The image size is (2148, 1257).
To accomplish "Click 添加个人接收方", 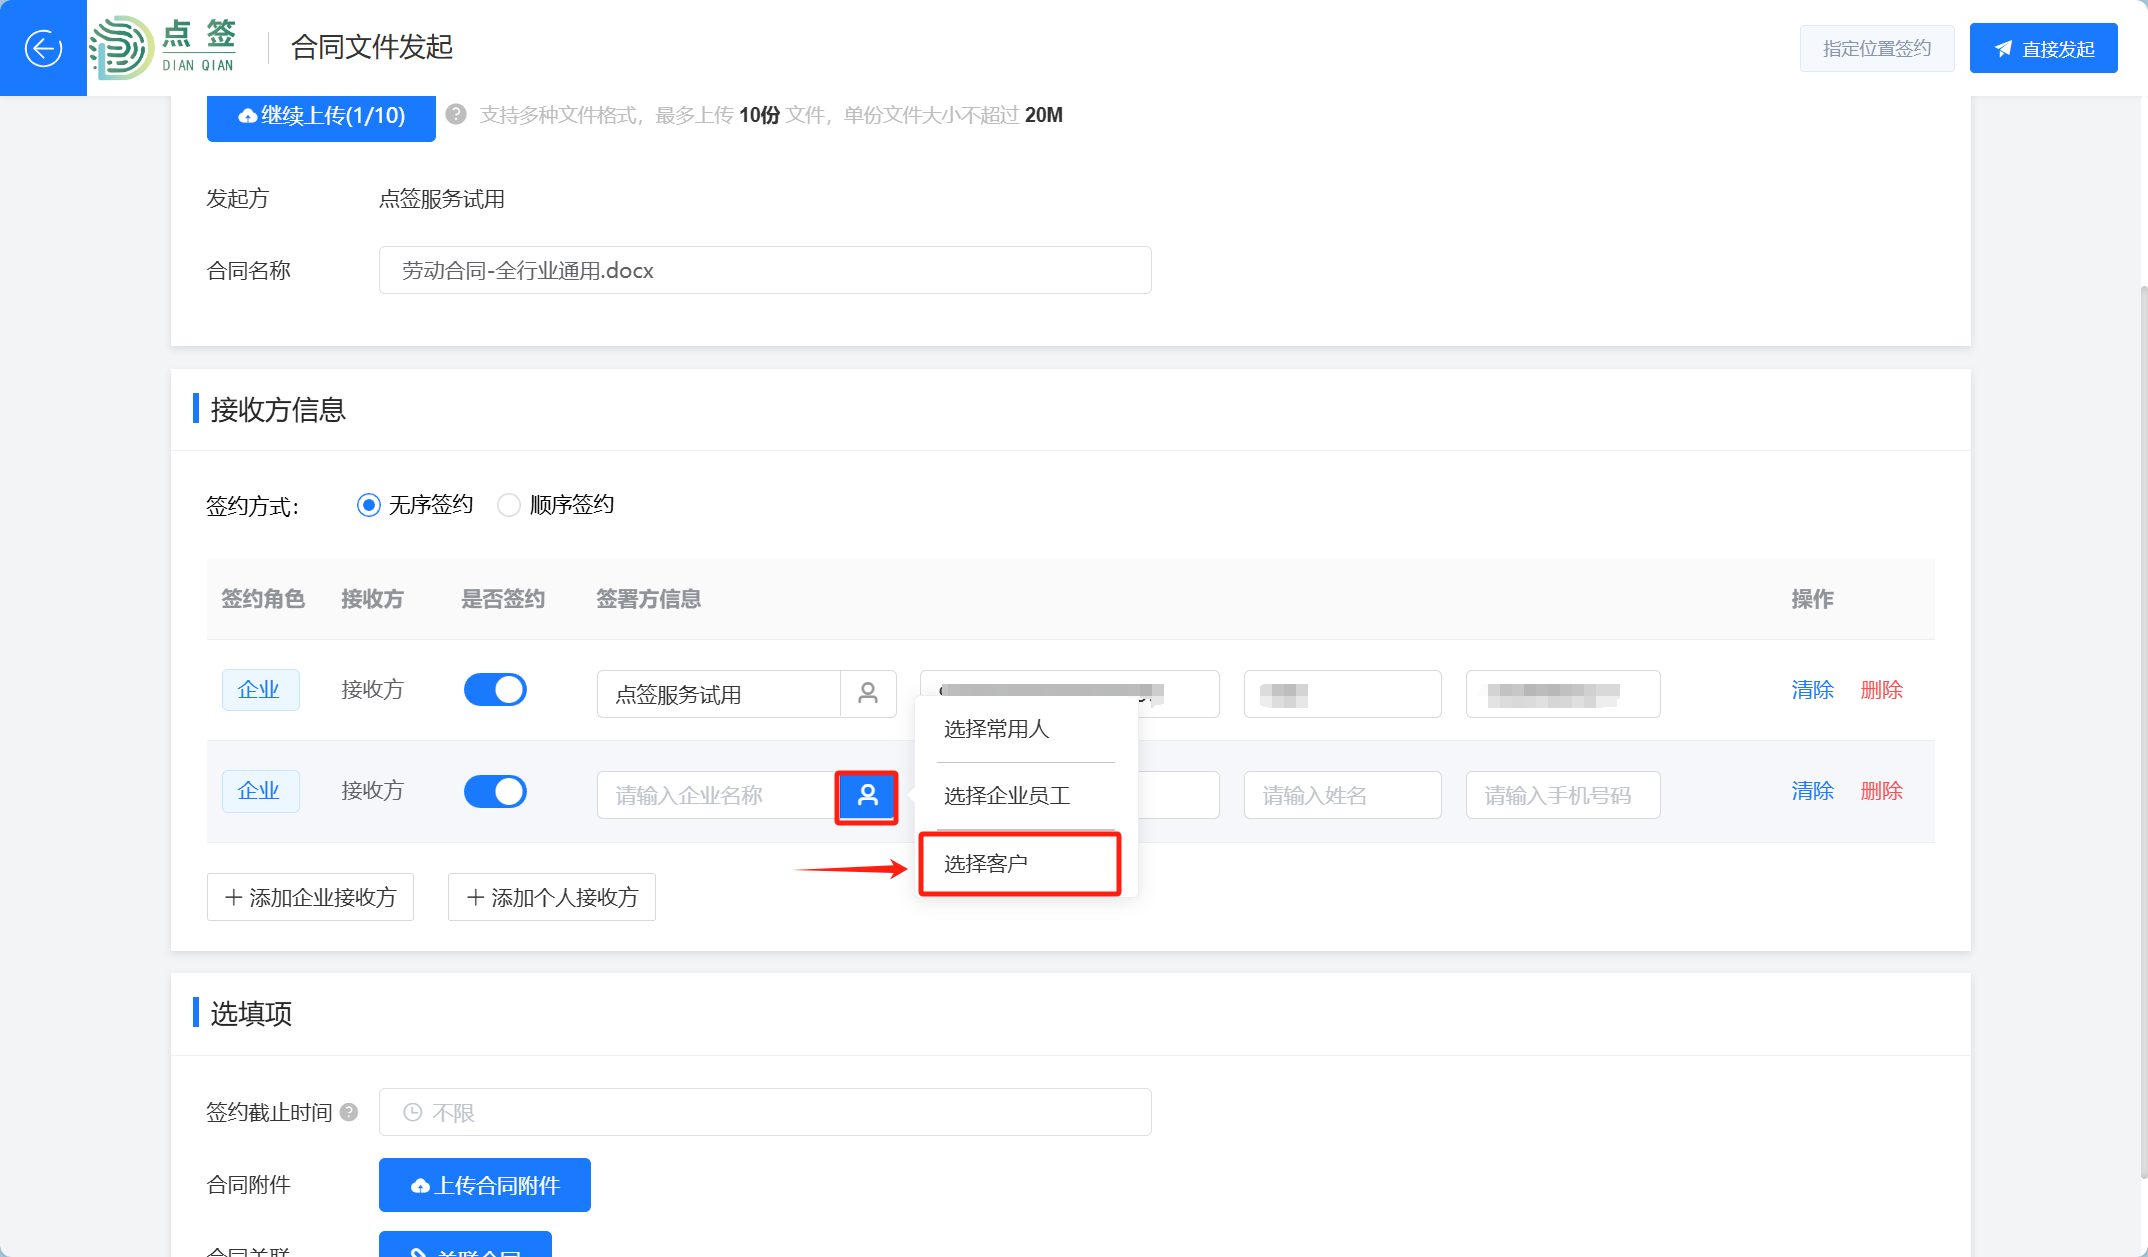I will click(552, 897).
